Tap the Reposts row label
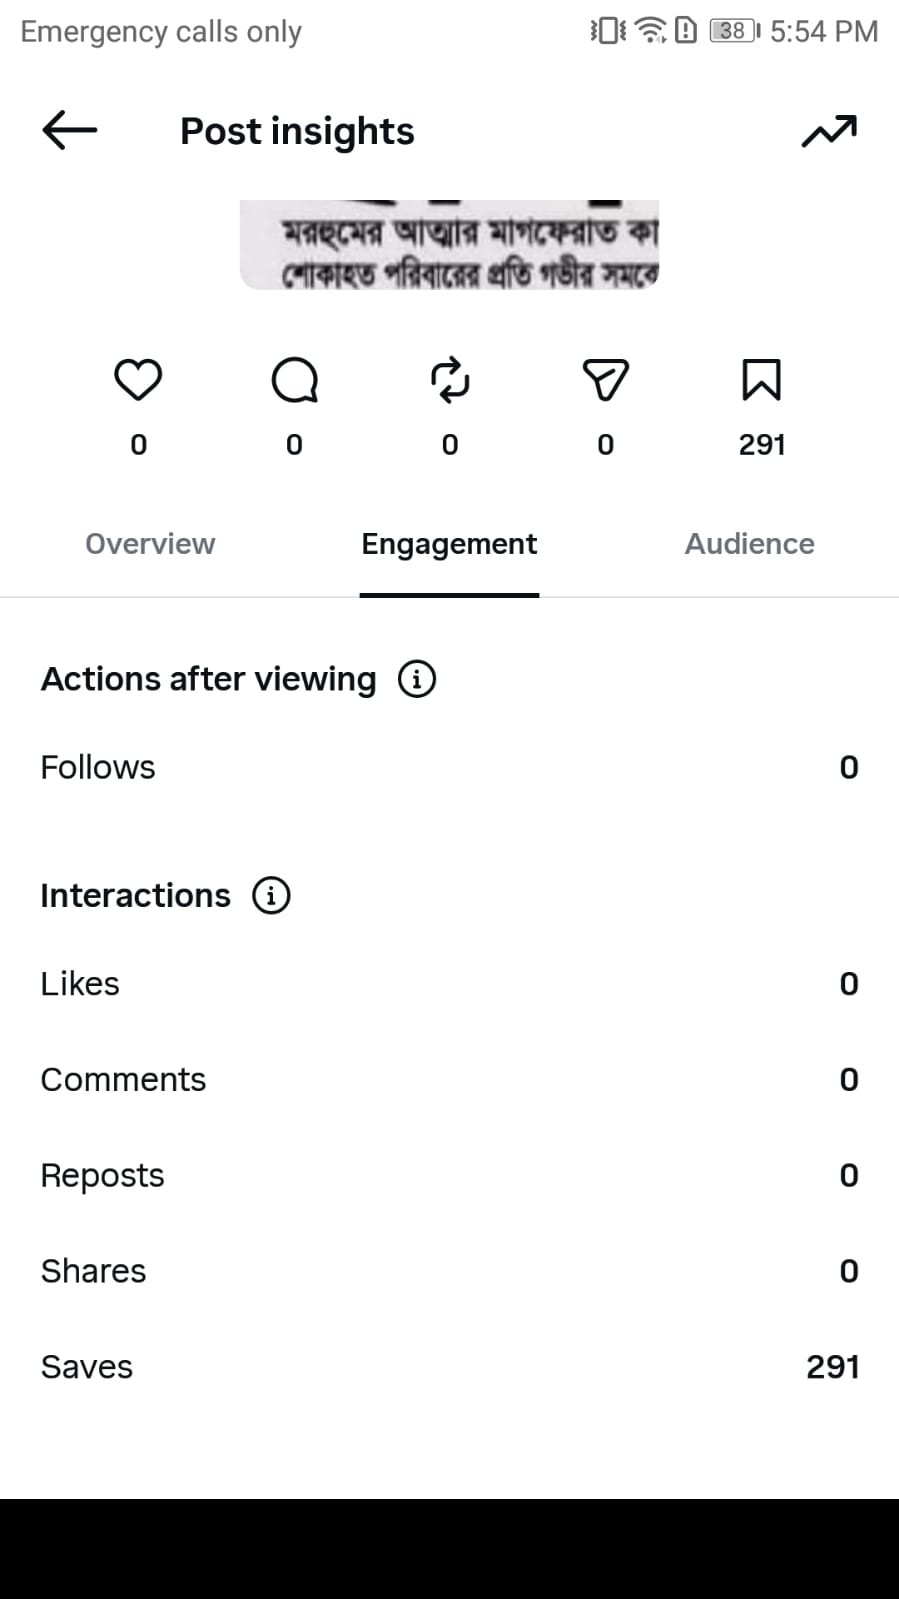The height and width of the screenshot is (1599, 899). [x=102, y=1176]
